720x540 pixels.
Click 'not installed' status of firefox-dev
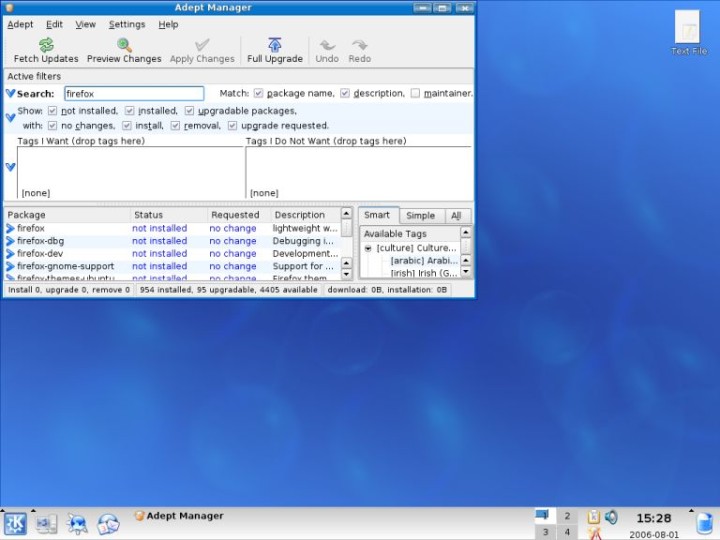pos(159,253)
